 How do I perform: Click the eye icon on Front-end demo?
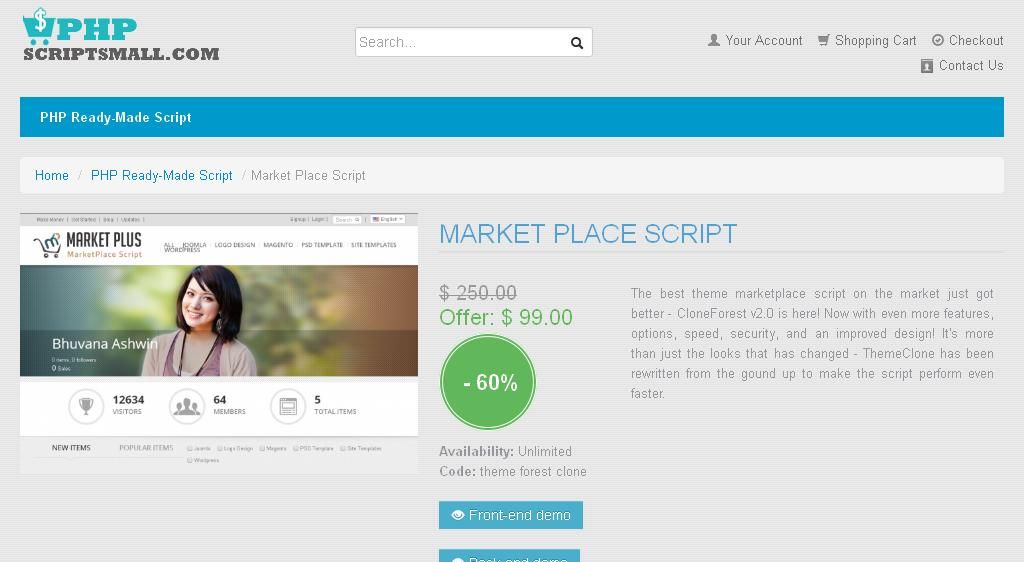[x=458, y=515]
